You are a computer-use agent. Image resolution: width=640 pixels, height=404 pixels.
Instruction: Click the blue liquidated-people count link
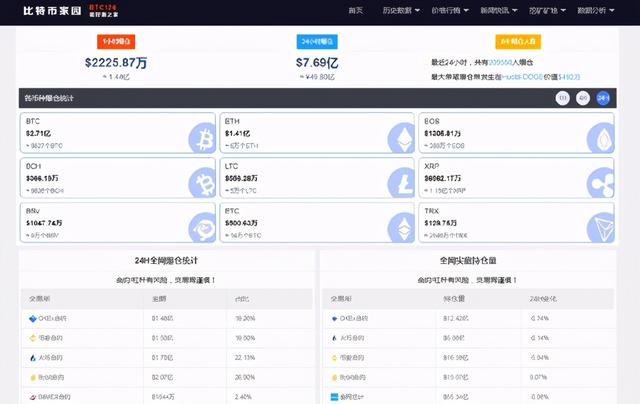(500, 62)
